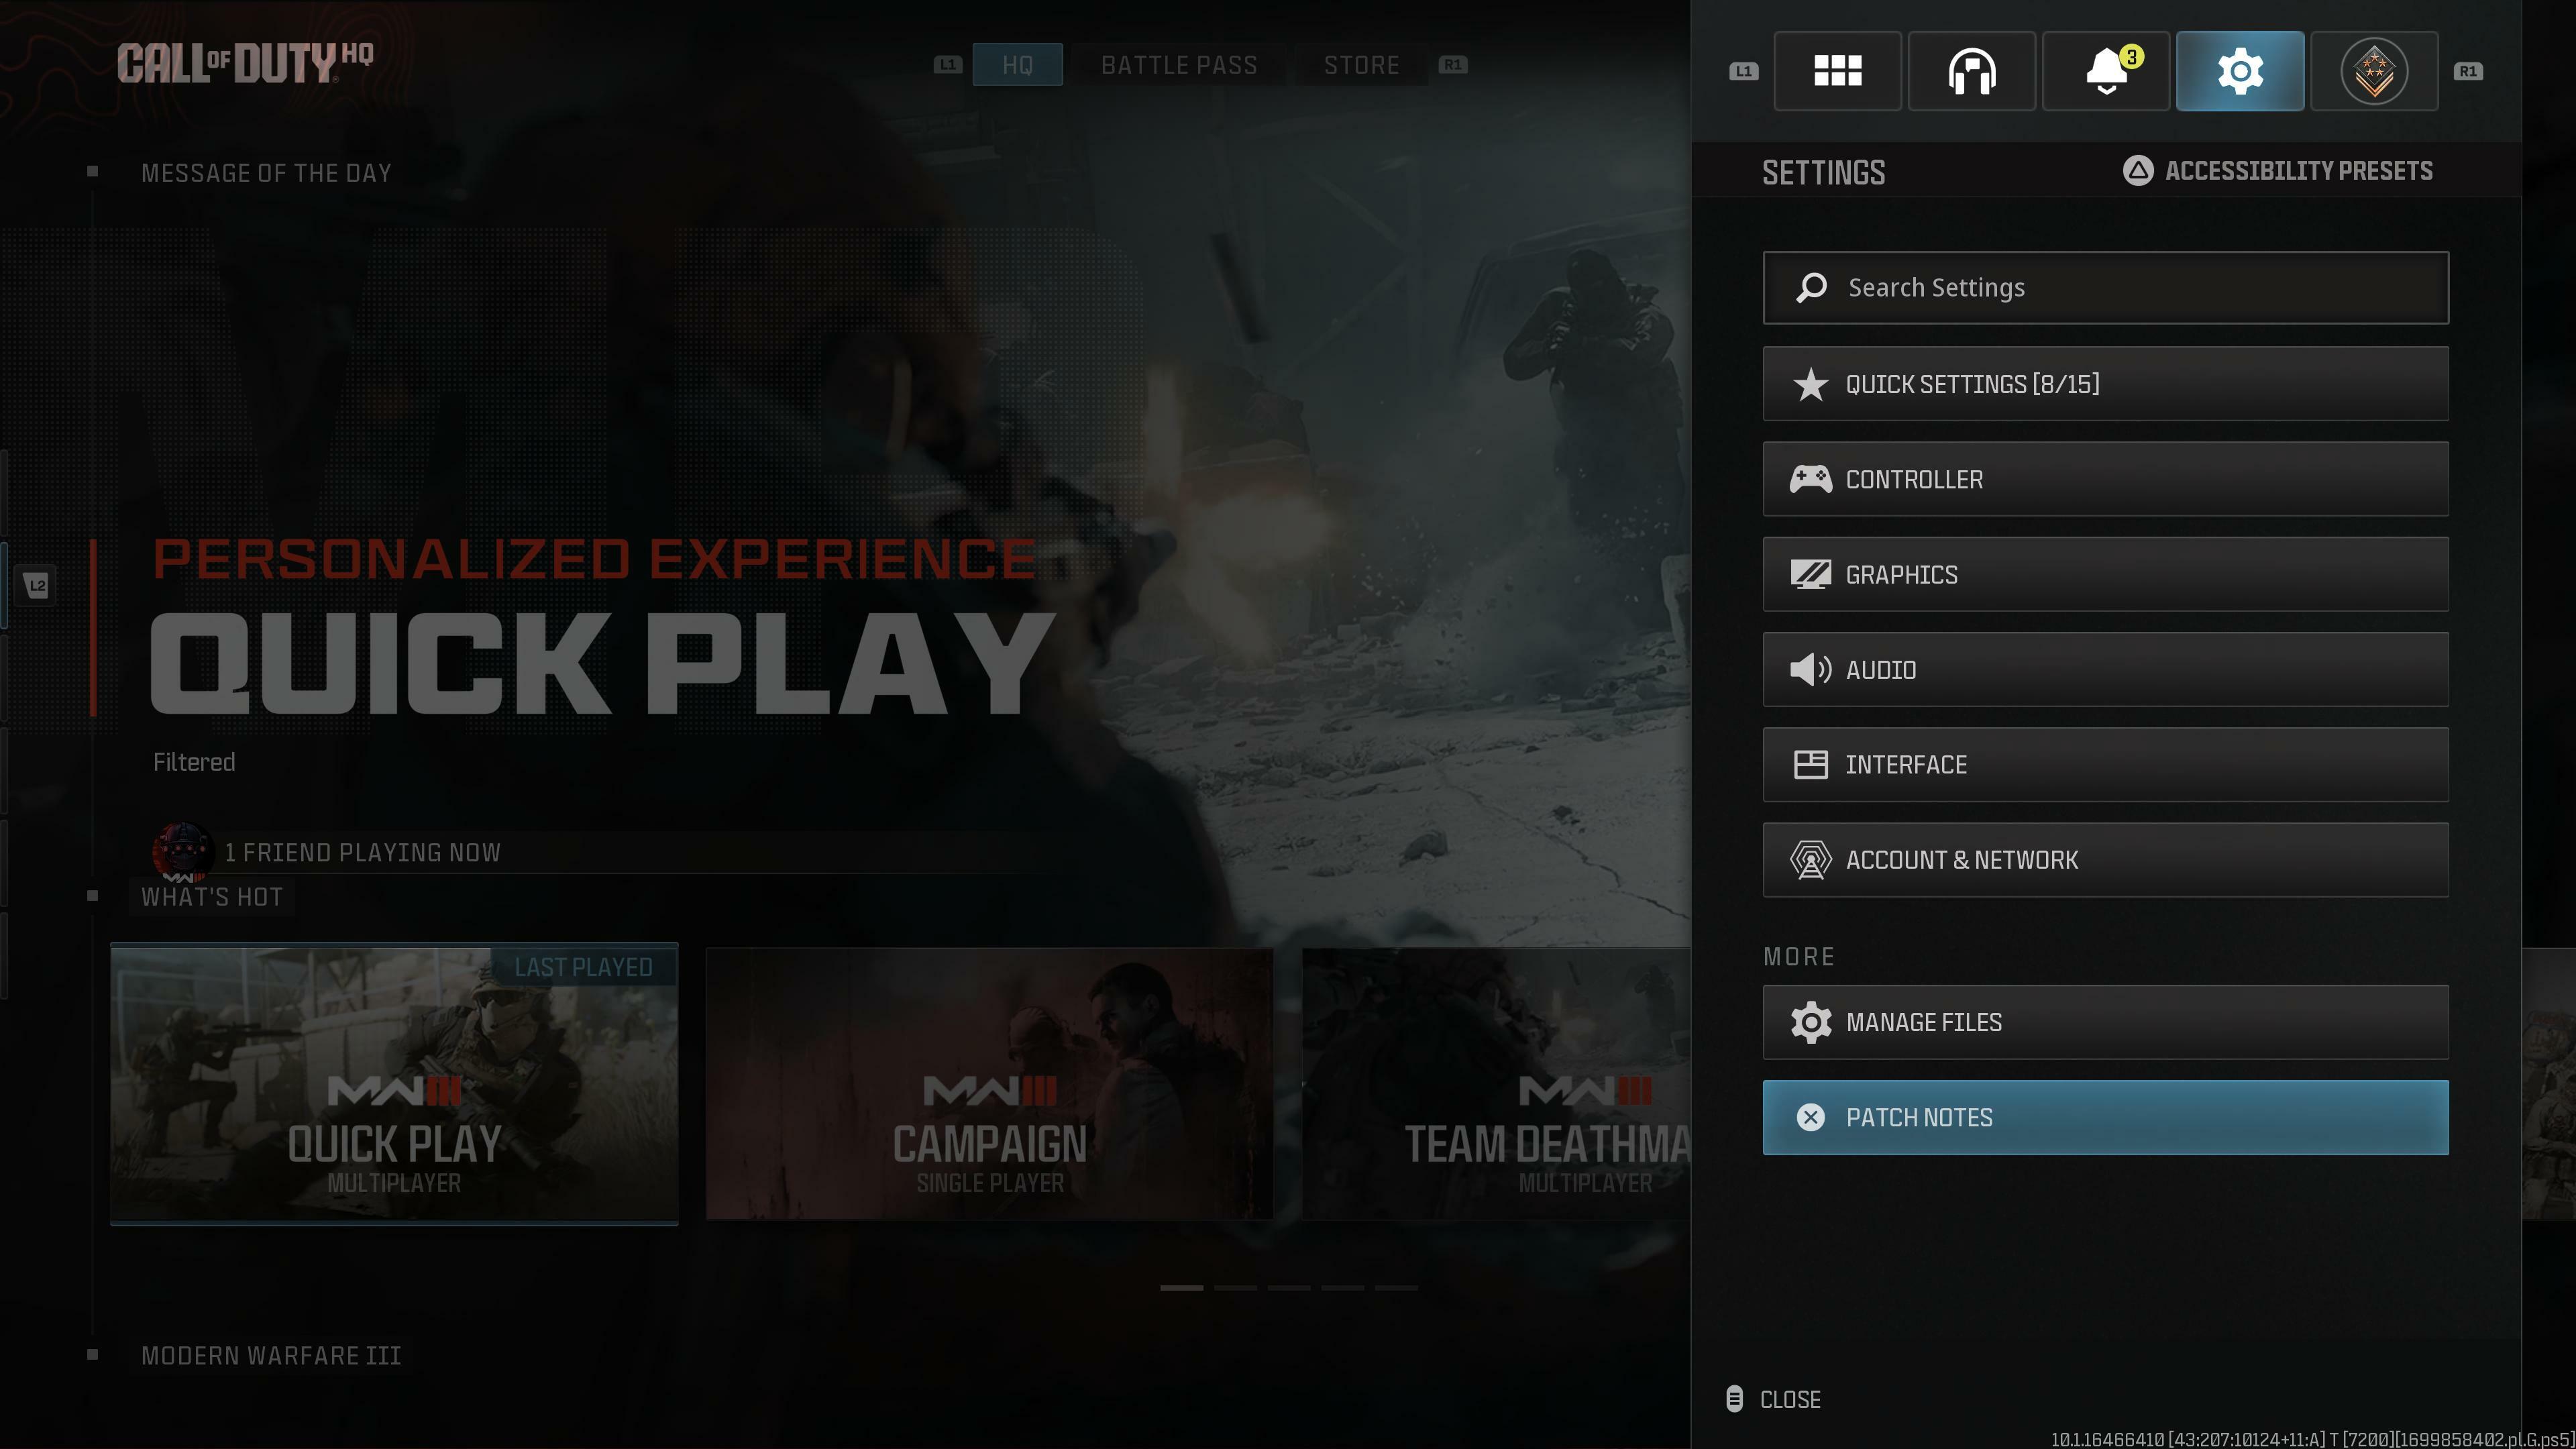Open Manage Files

(x=2105, y=1022)
